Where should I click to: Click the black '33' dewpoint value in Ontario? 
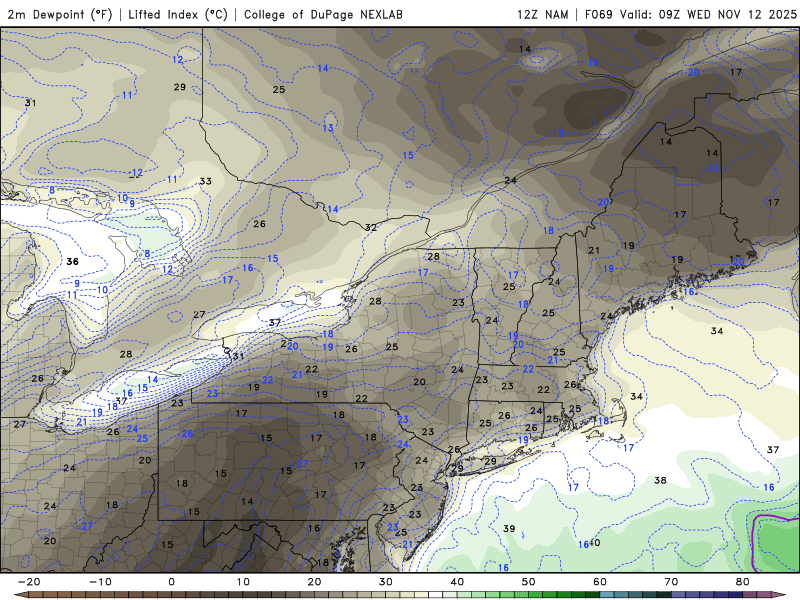coord(206,181)
